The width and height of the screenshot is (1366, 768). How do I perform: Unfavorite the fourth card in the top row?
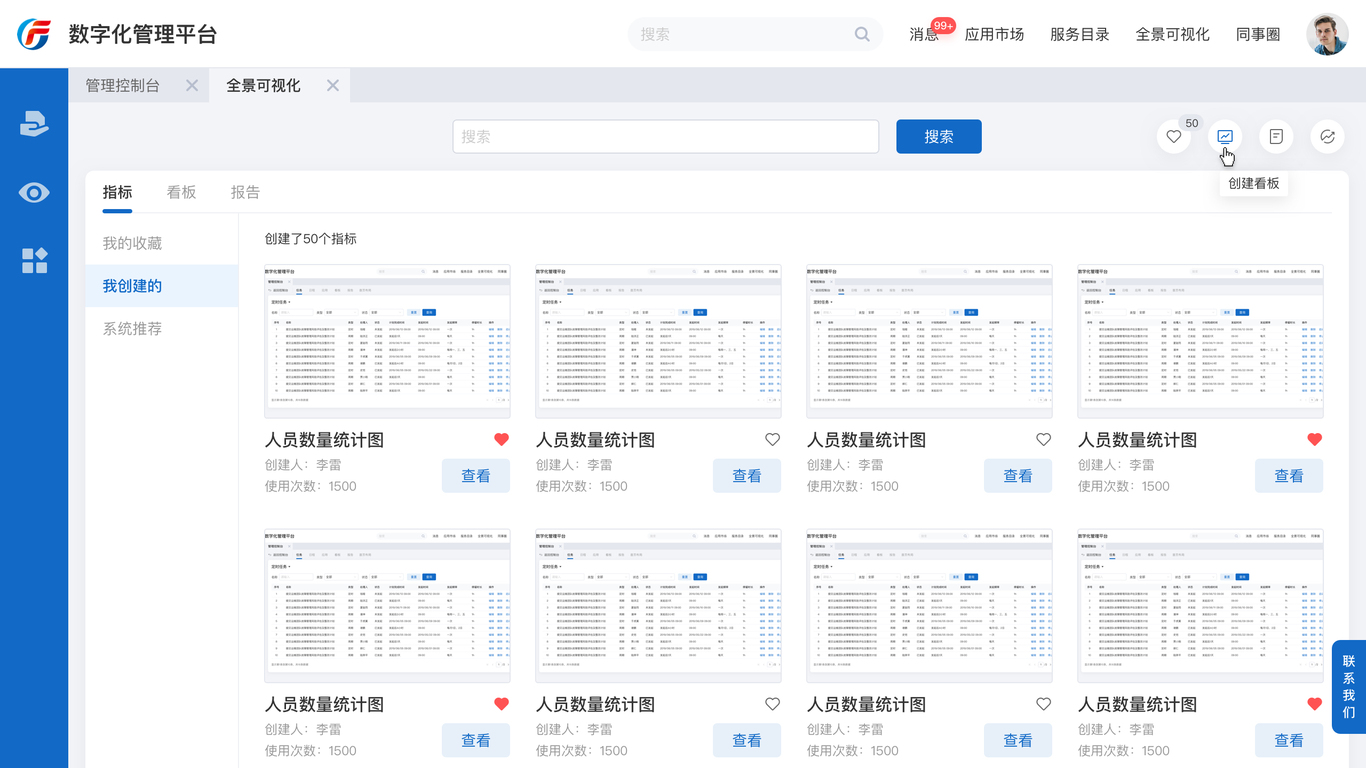1315,439
